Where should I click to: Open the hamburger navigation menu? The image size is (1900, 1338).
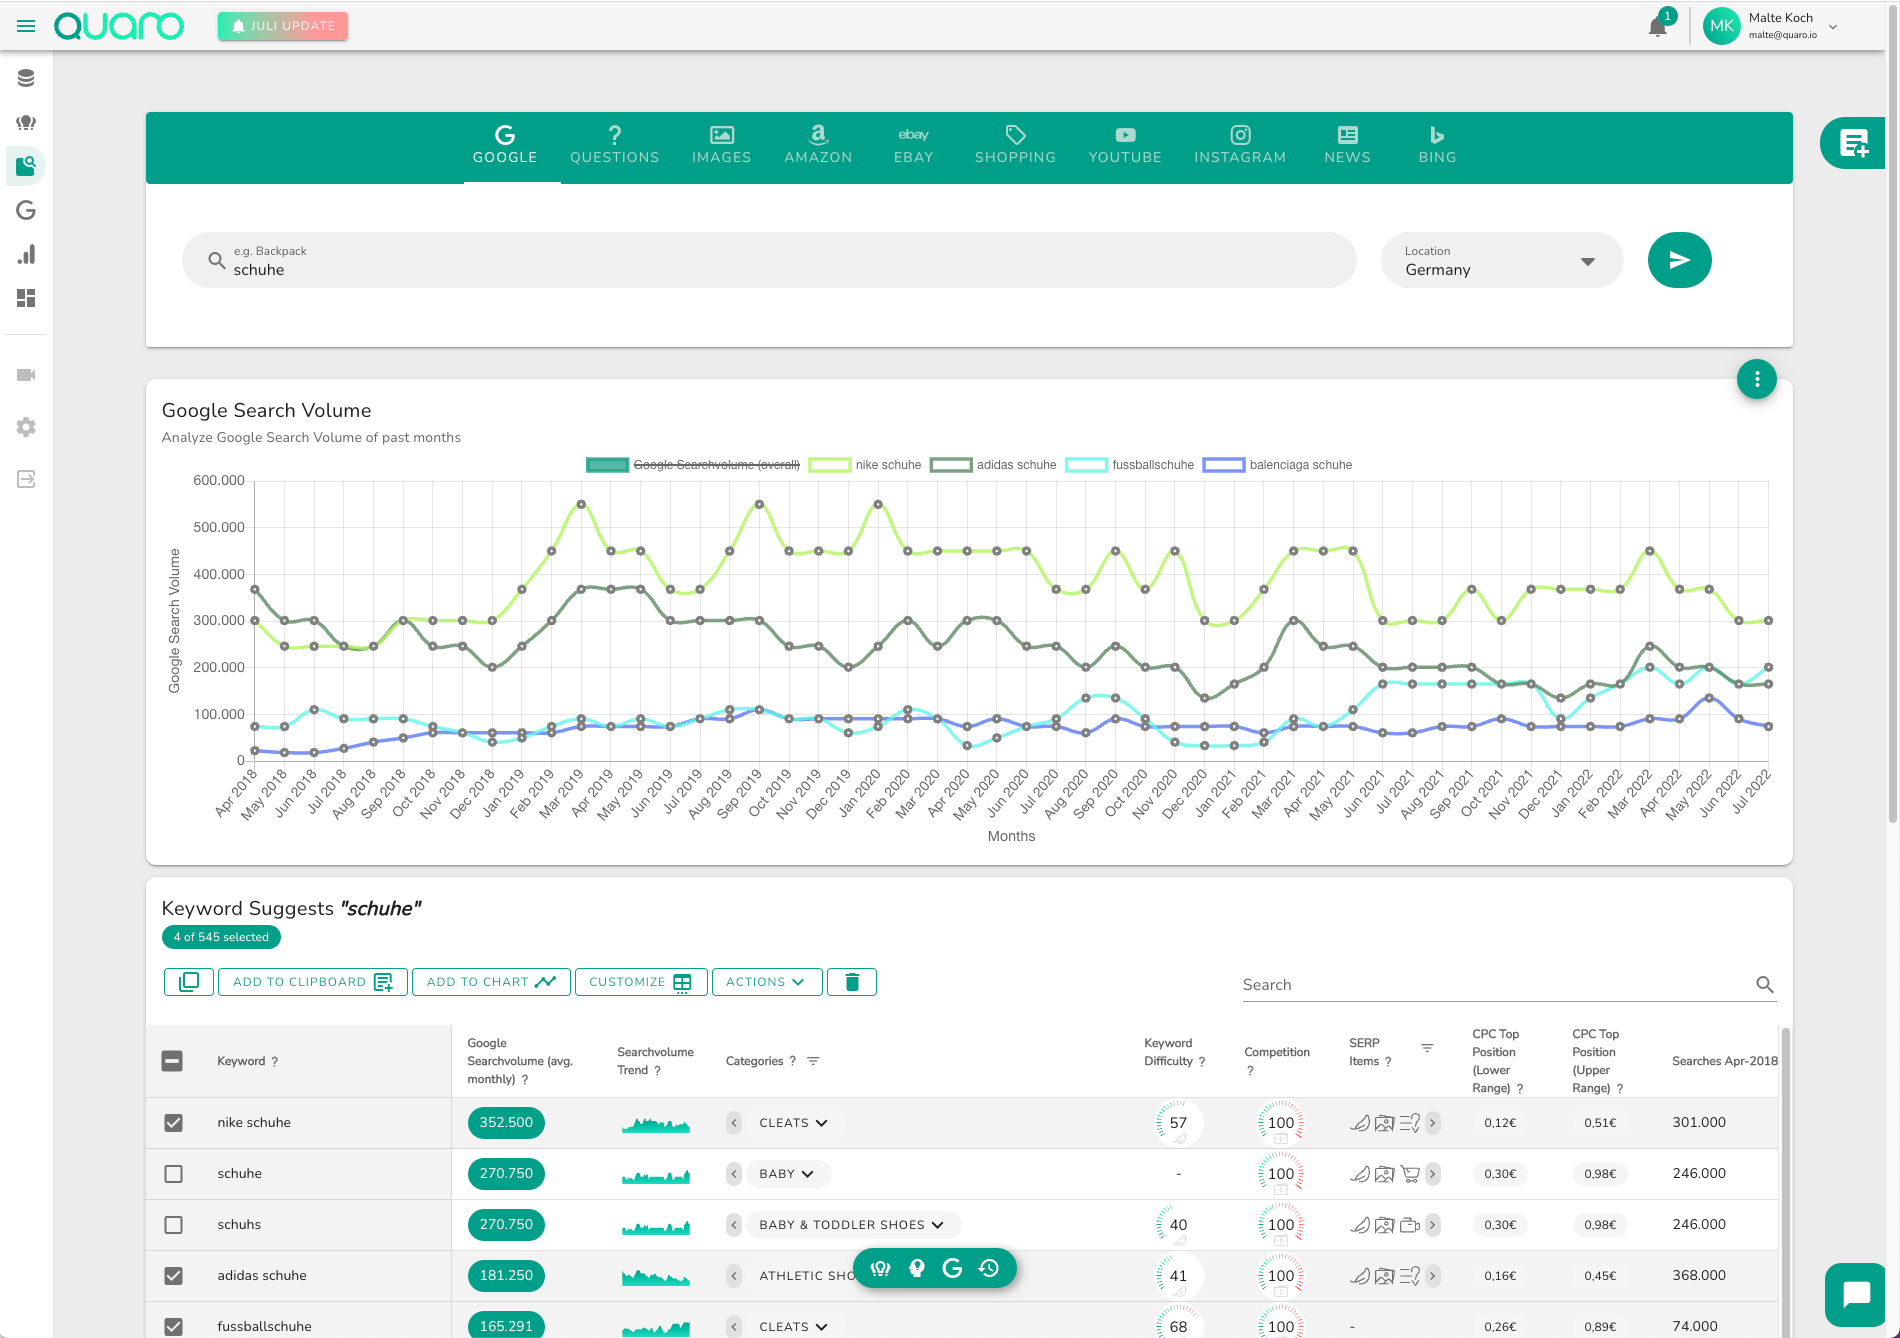[26, 26]
